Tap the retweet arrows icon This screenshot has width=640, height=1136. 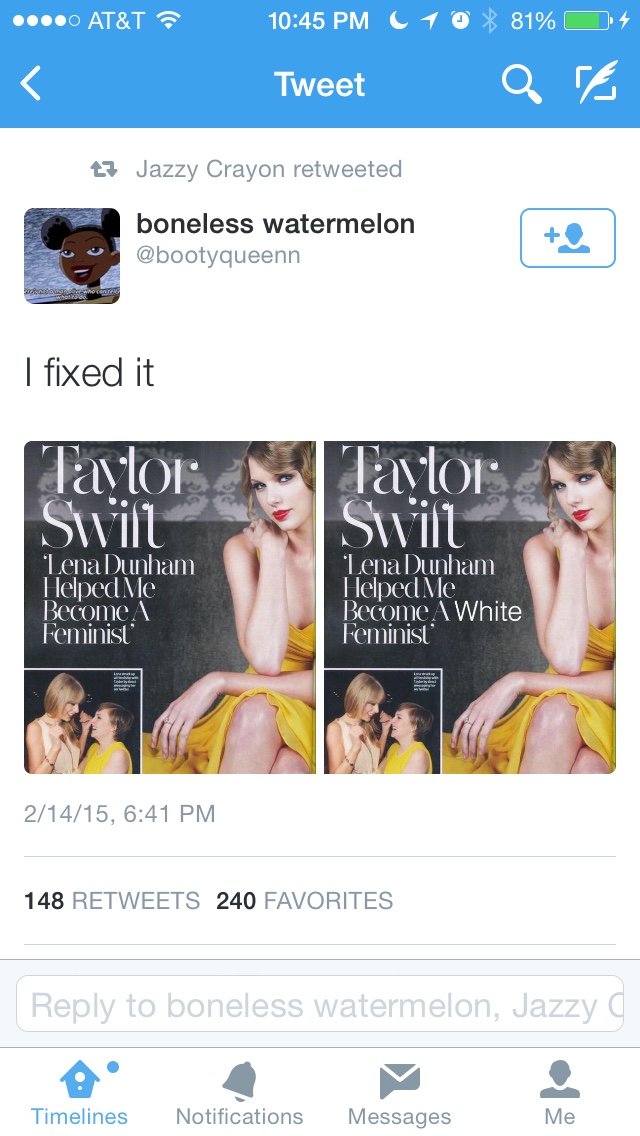point(104,170)
